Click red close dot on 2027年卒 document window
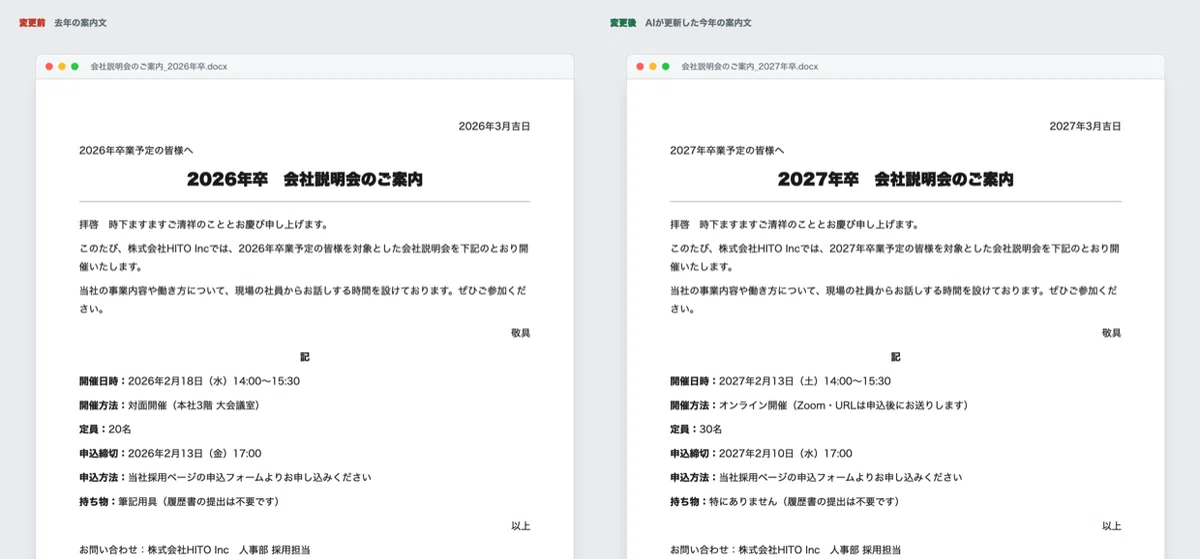 coord(640,66)
